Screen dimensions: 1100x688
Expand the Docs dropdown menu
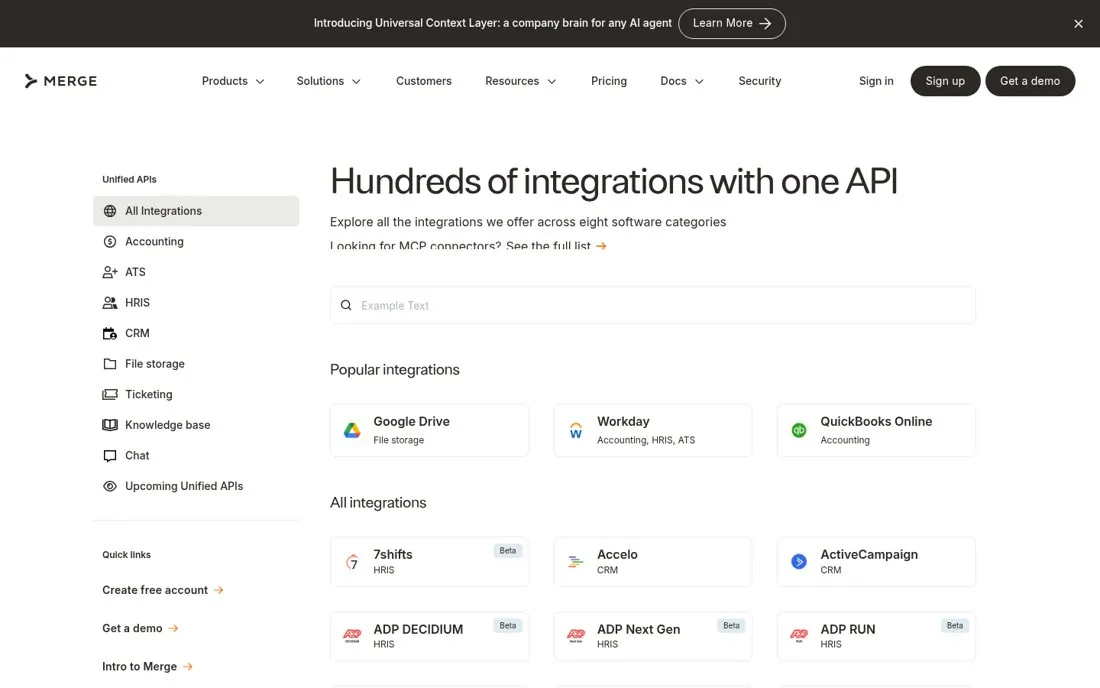click(x=682, y=81)
